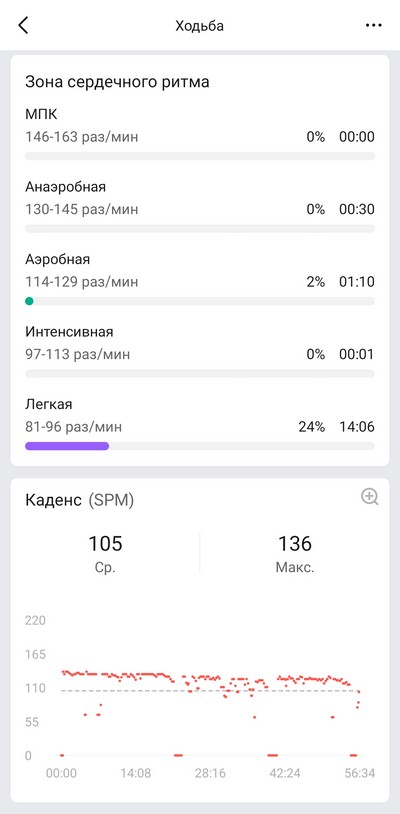Tap the 220 cadence axis label
The width and height of the screenshot is (400, 814).
[x=35, y=620]
